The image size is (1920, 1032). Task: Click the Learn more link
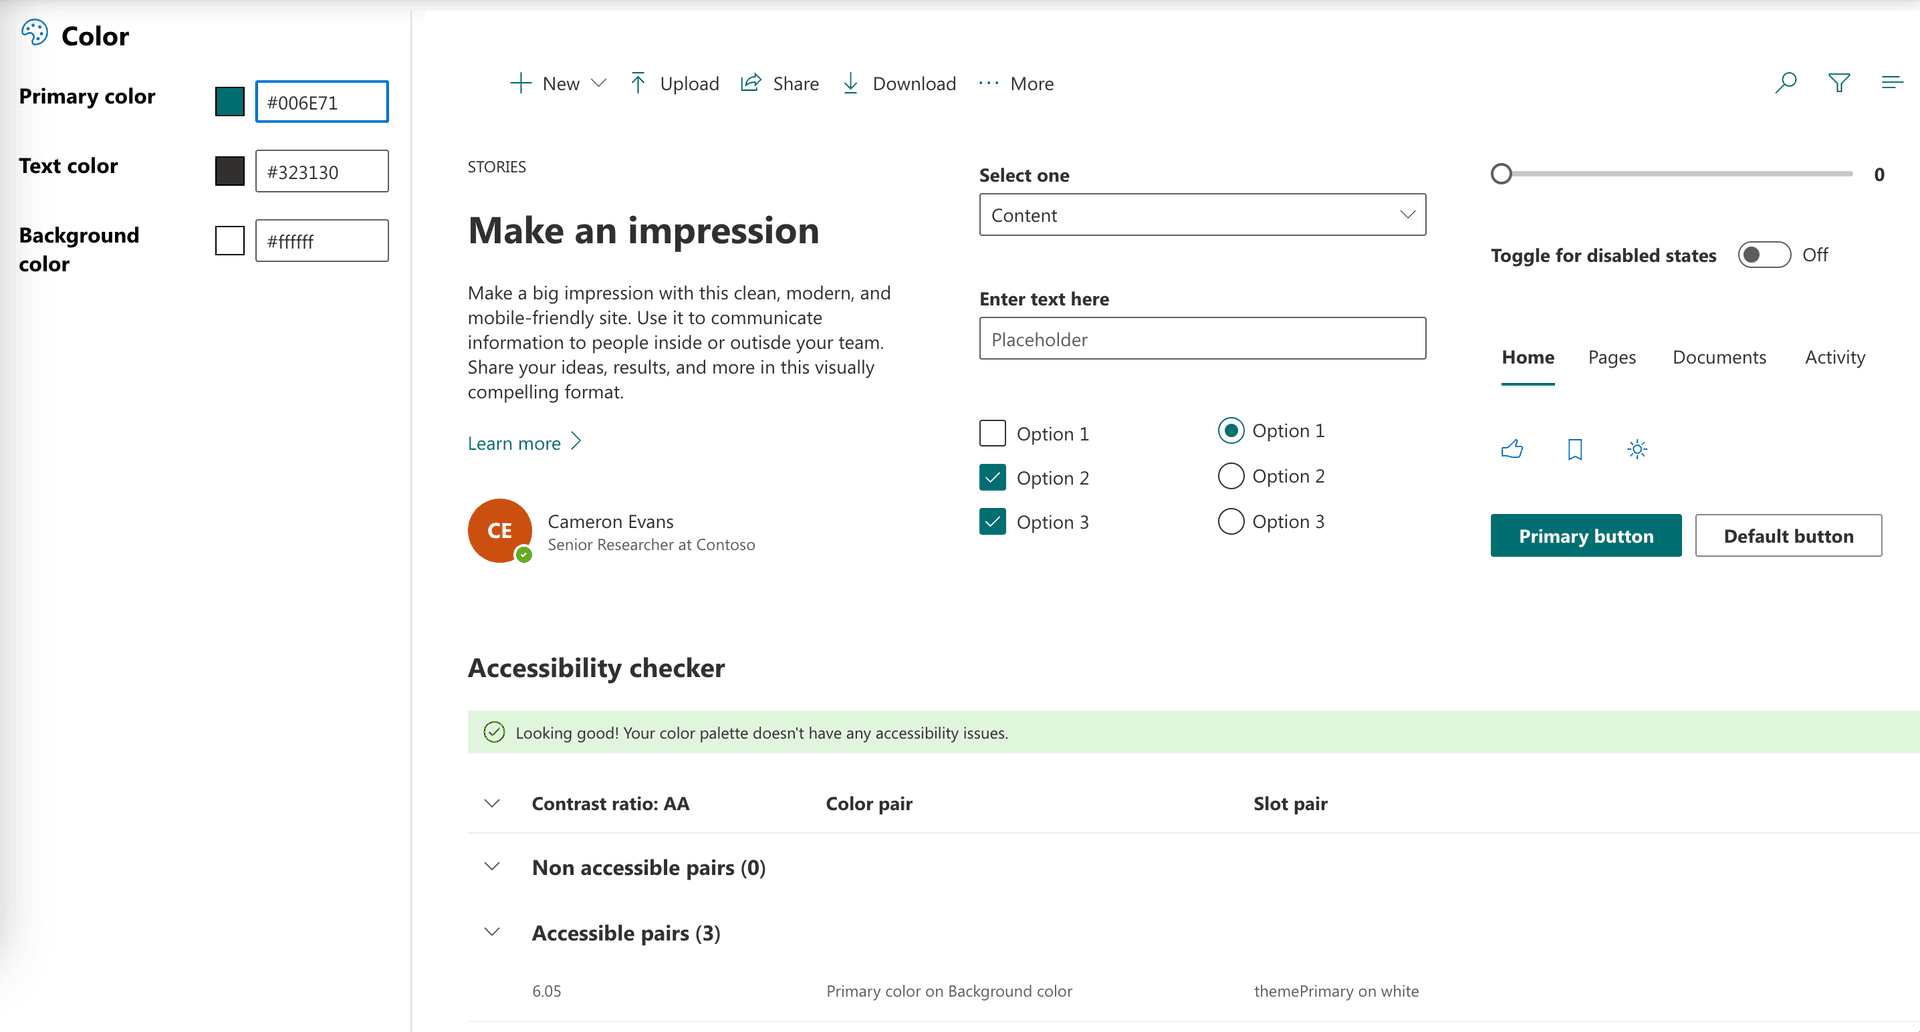[514, 442]
